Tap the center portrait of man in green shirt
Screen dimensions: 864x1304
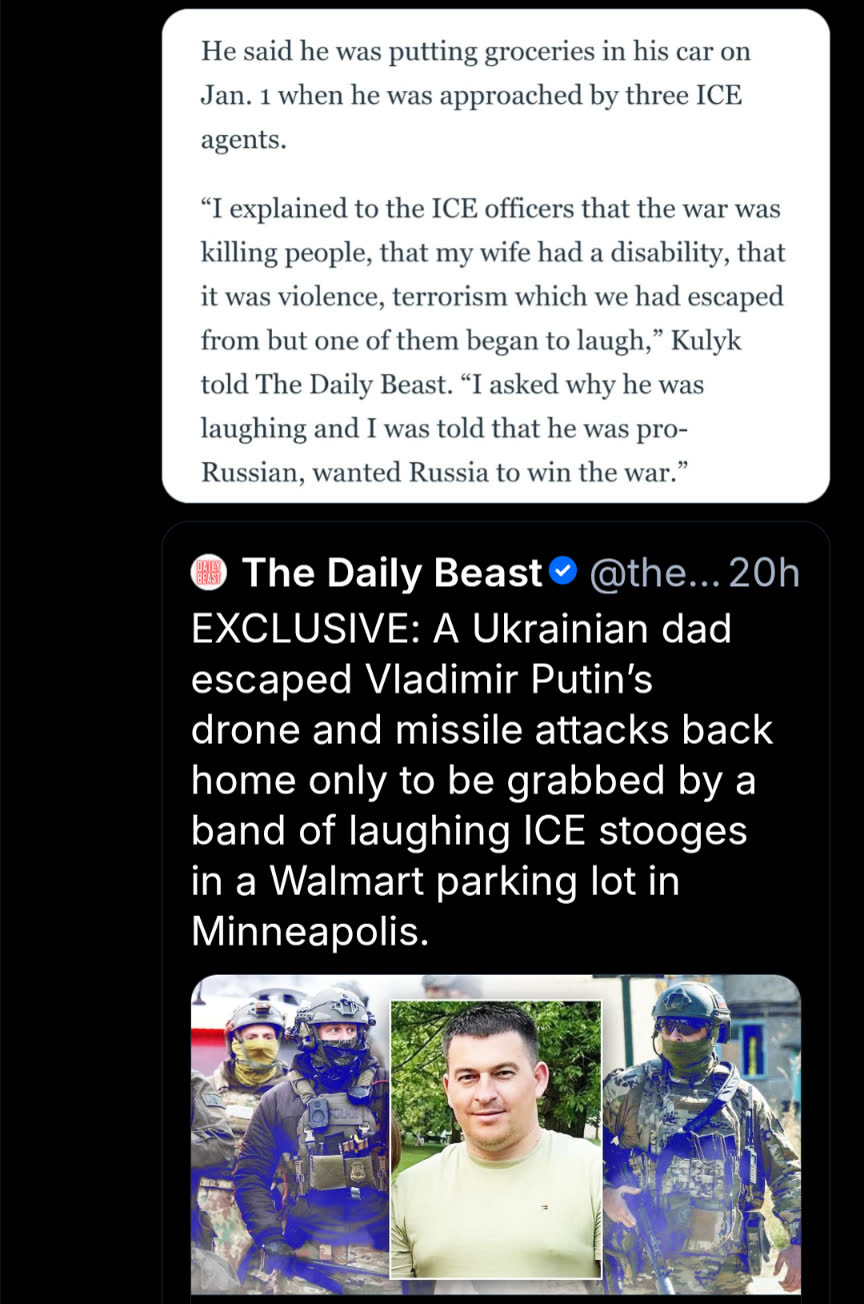click(x=496, y=1138)
